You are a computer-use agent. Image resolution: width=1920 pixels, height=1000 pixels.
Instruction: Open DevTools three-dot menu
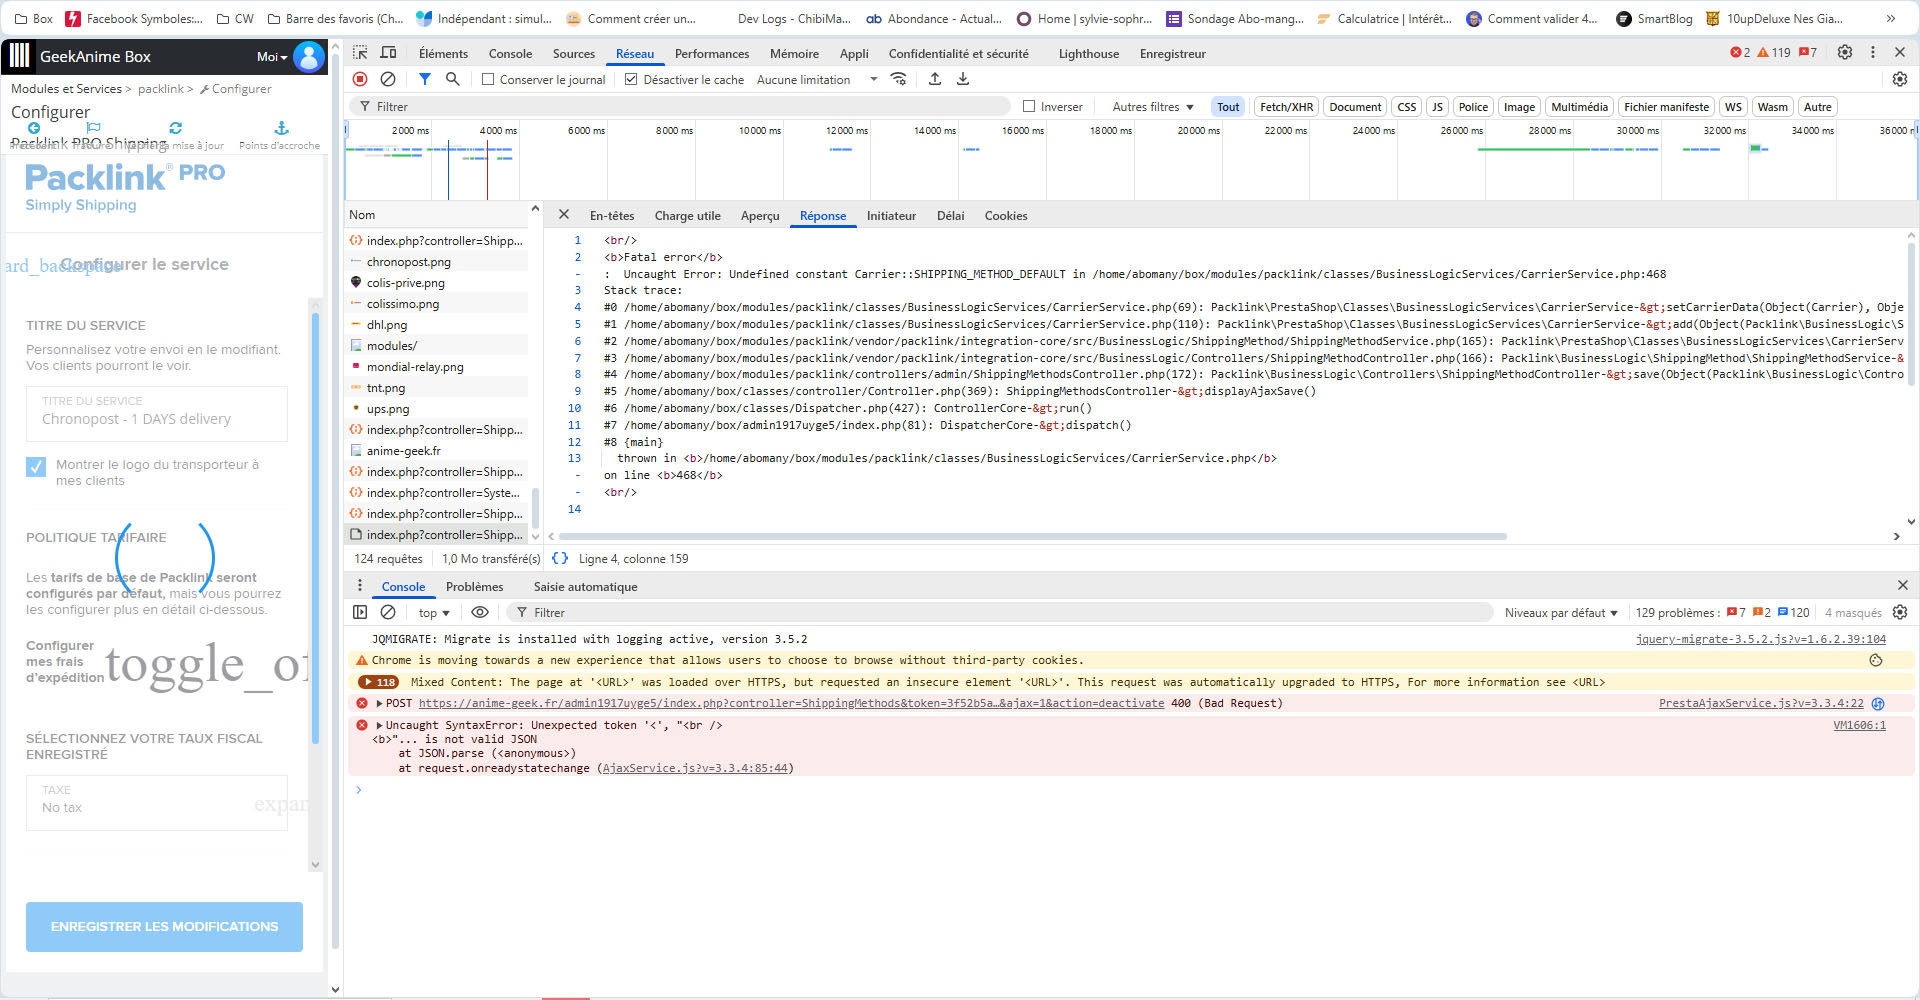(x=1873, y=52)
